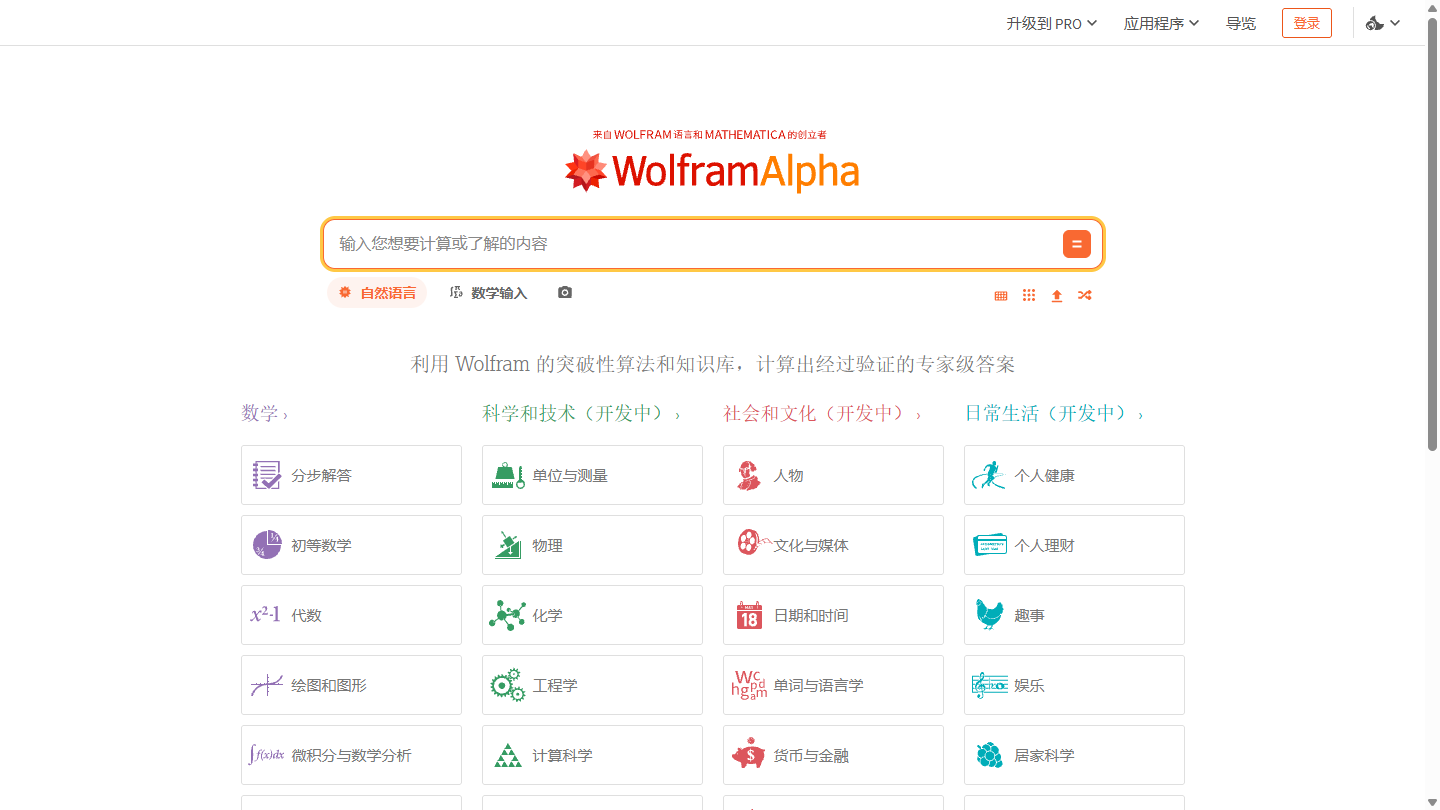
Task: Open the examples grid icon
Action: point(1029,296)
